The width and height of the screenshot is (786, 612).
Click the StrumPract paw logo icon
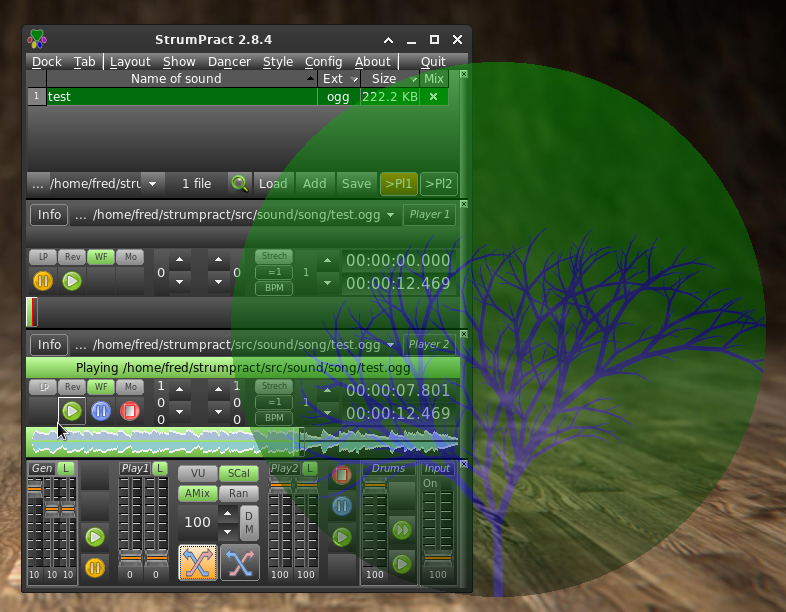tap(37, 39)
